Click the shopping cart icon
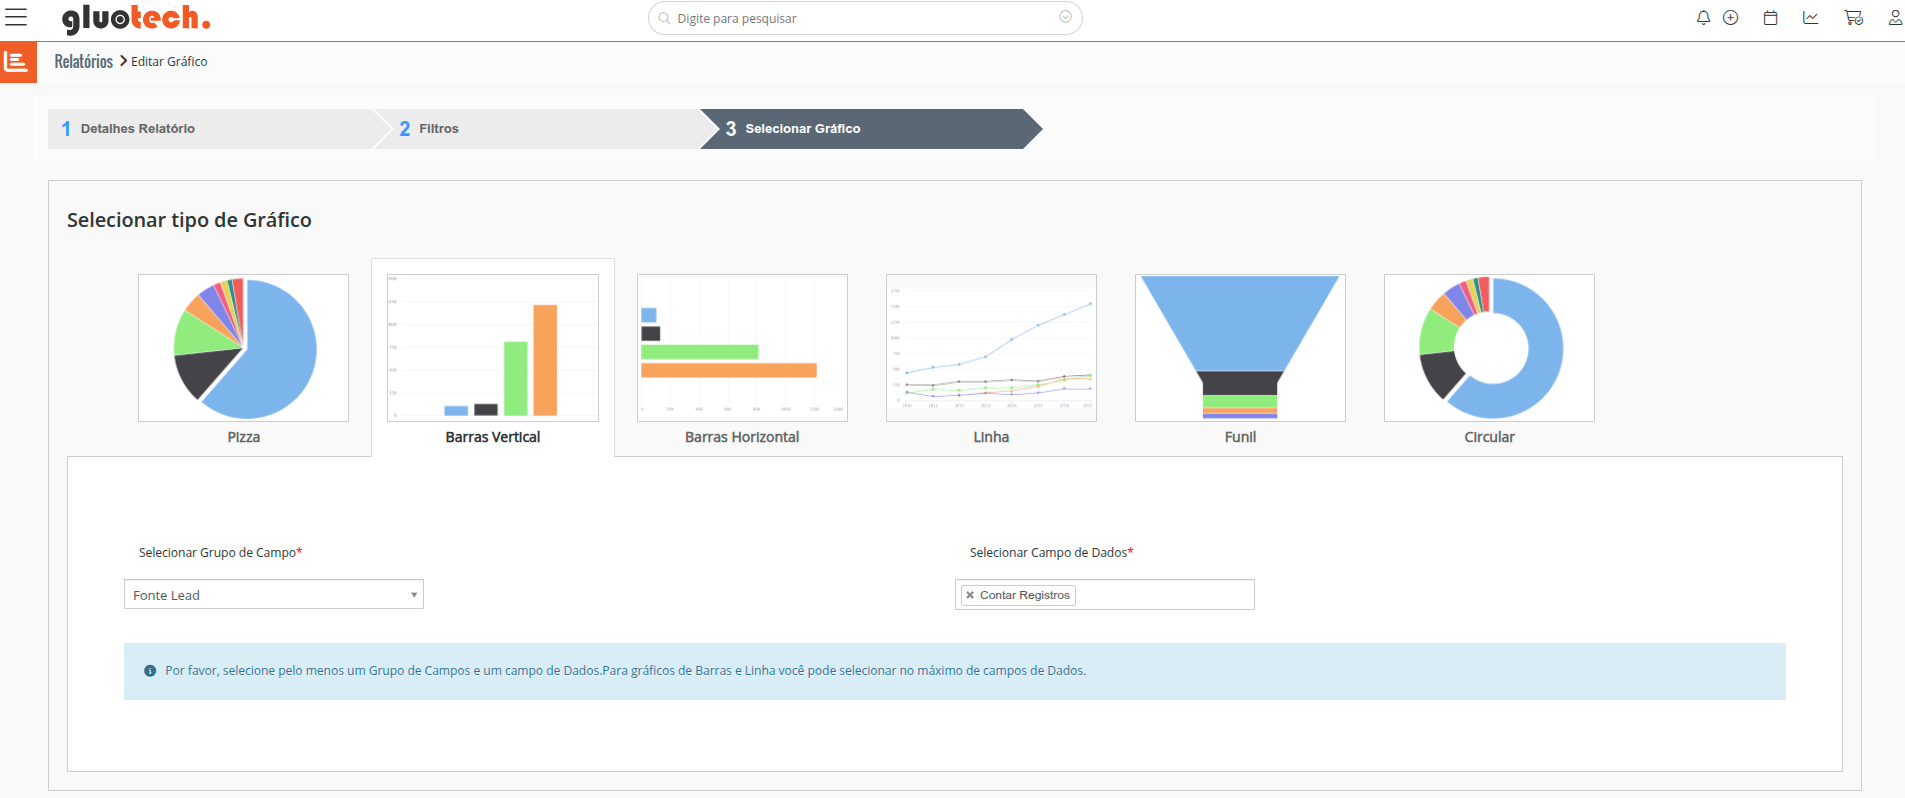 (1853, 18)
